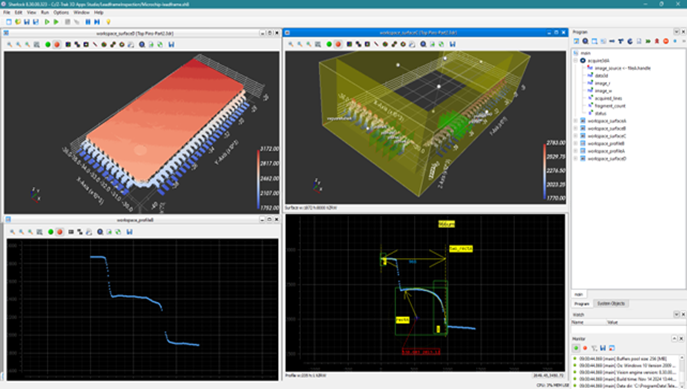Click save icon in workspace_surfaceD toolbar

pos(171,45)
